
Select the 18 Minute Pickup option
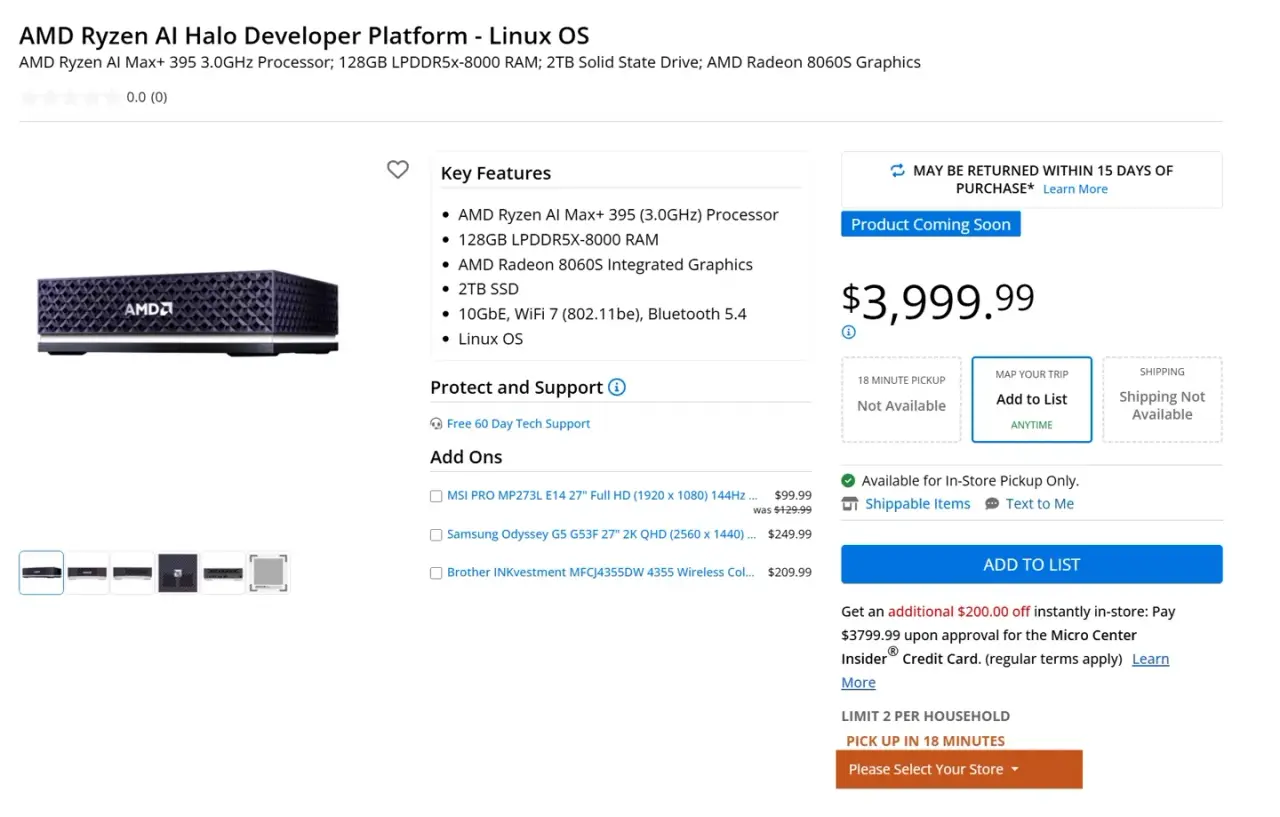pos(901,399)
